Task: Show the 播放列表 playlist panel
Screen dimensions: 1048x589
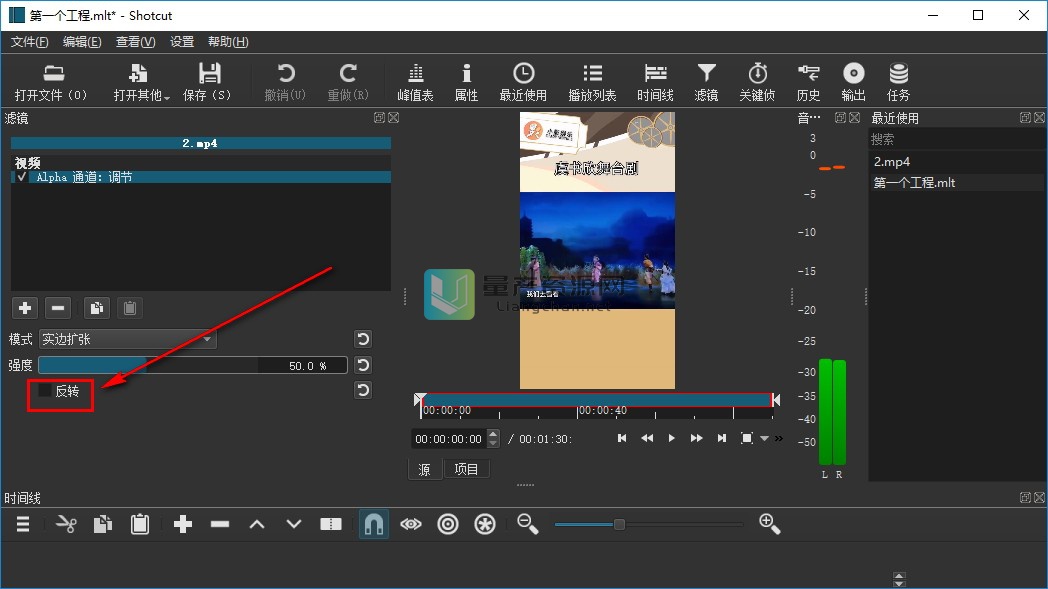Action: [x=592, y=82]
